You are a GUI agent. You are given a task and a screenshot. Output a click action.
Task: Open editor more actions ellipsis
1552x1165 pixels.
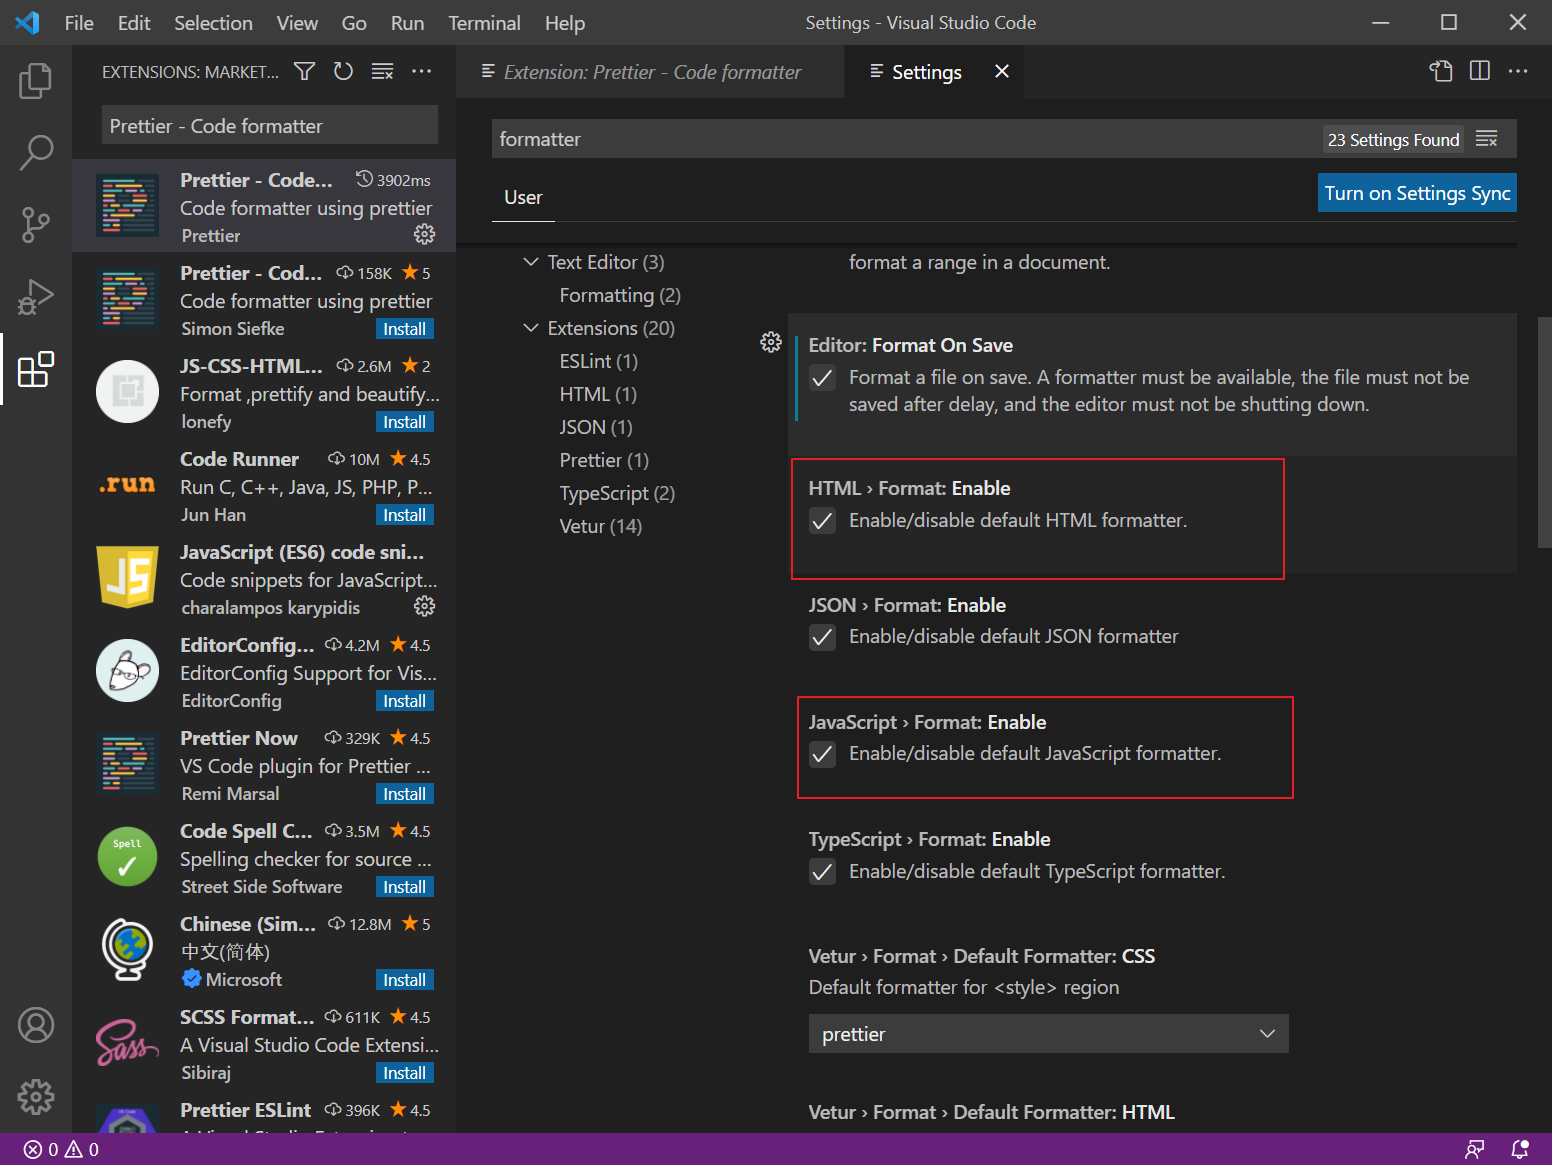coord(1518,71)
